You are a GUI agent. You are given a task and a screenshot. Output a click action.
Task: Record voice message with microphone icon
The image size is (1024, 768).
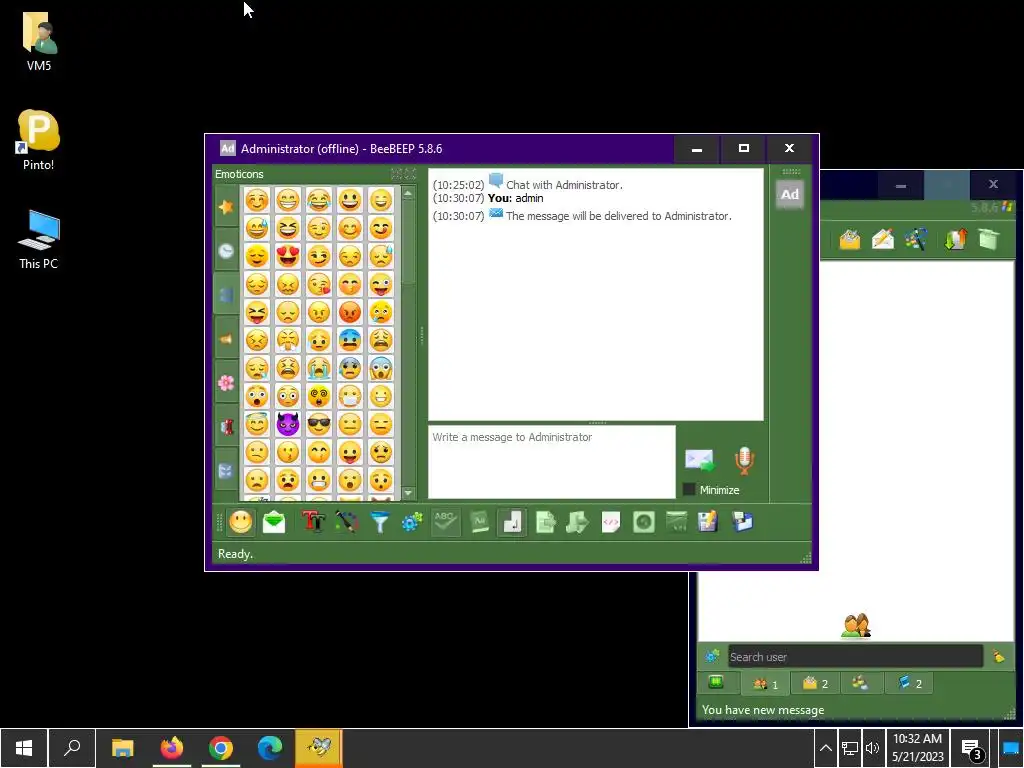point(744,460)
